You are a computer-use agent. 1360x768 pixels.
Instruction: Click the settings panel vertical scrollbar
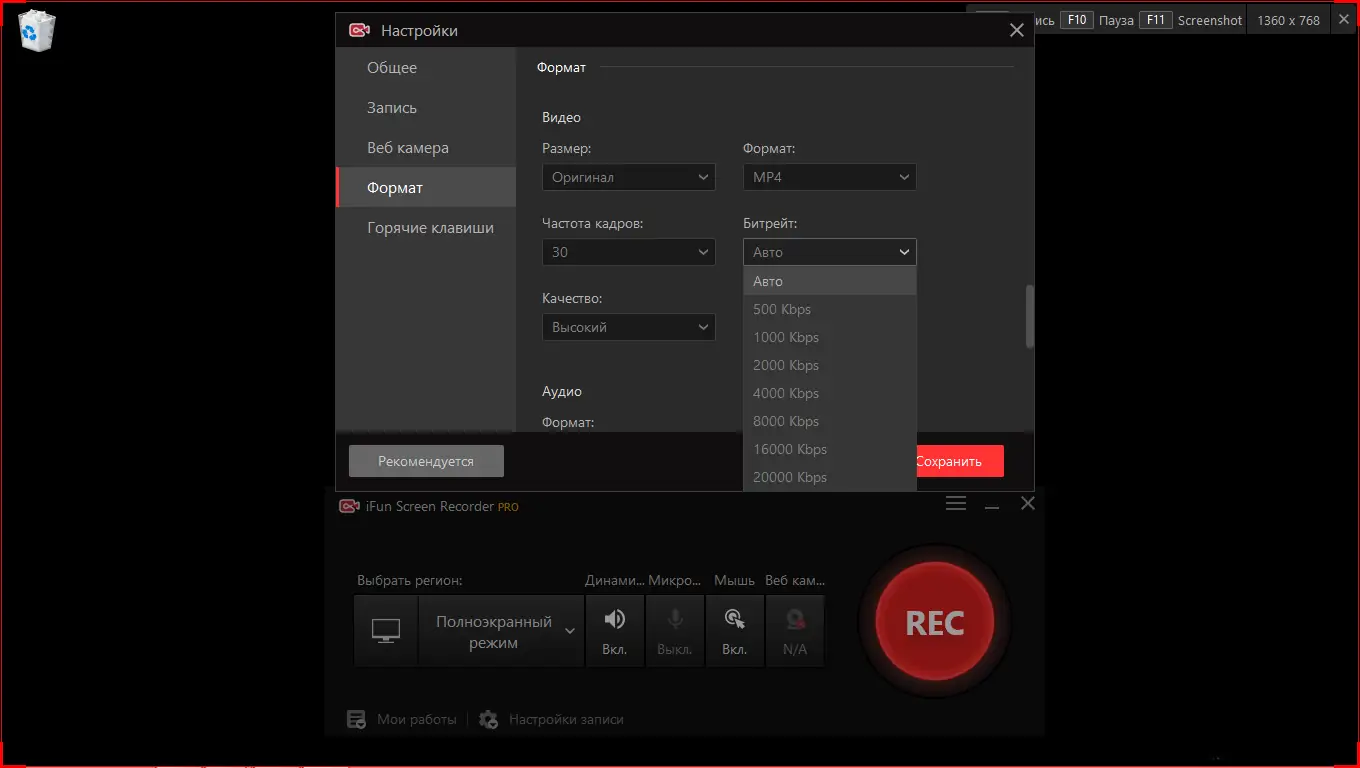pyautogui.click(x=1029, y=317)
